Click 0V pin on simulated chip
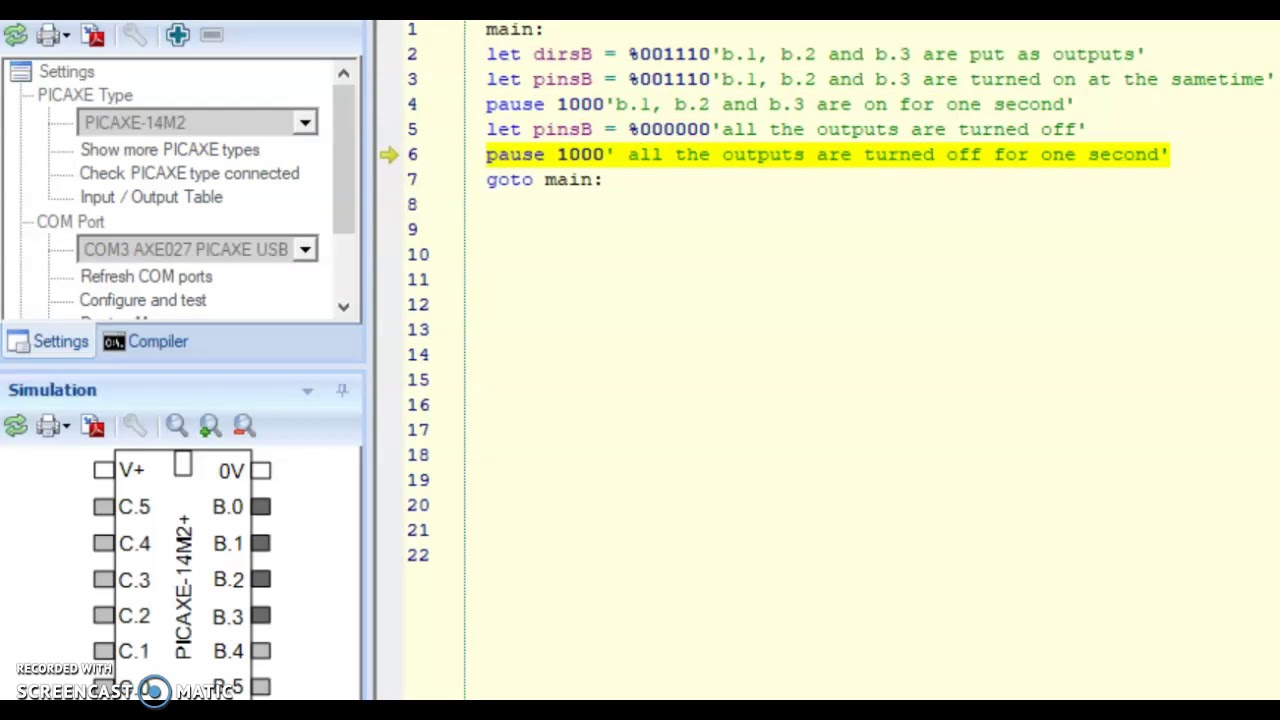This screenshot has height=720, width=1280. click(x=261, y=470)
